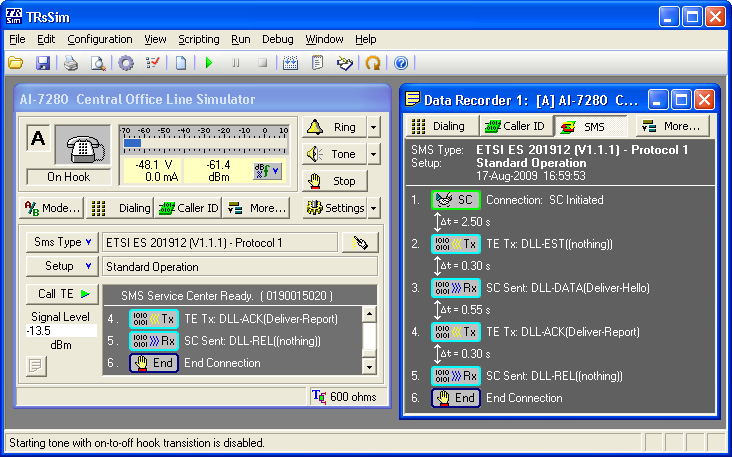Switch to Caller ID tab in Data Recorder
This screenshot has width=732, height=457.
point(516,126)
